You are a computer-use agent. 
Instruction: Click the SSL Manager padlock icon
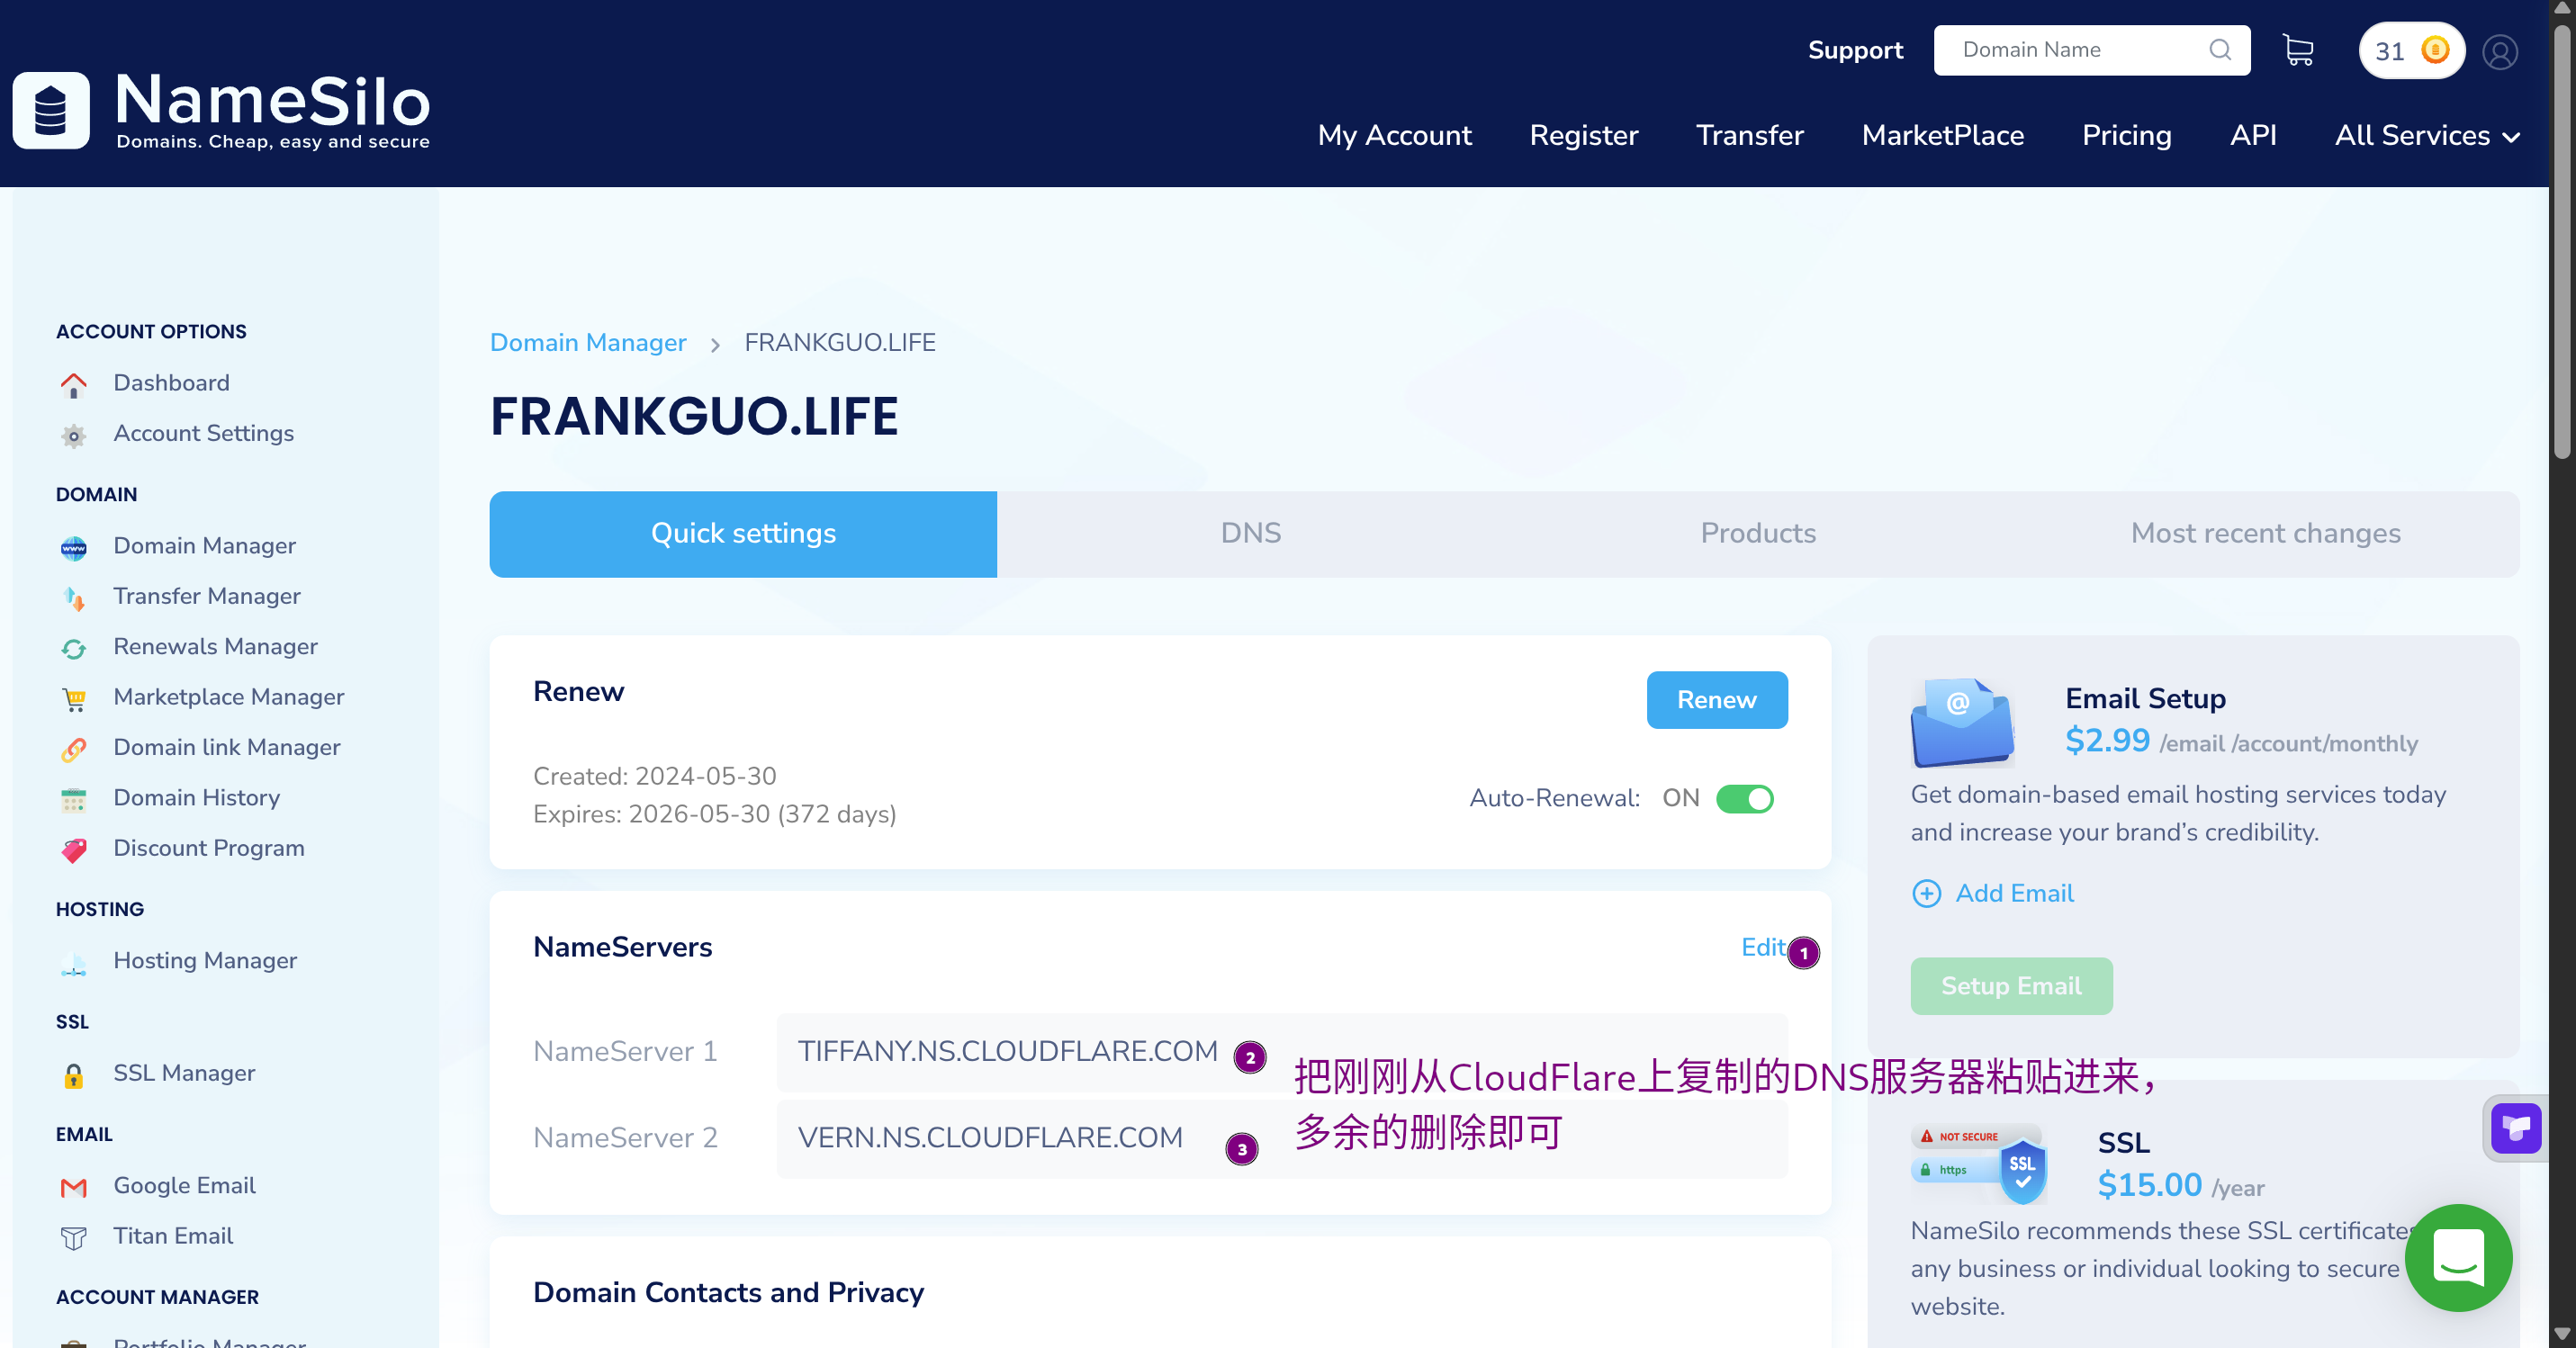point(73,1075)
